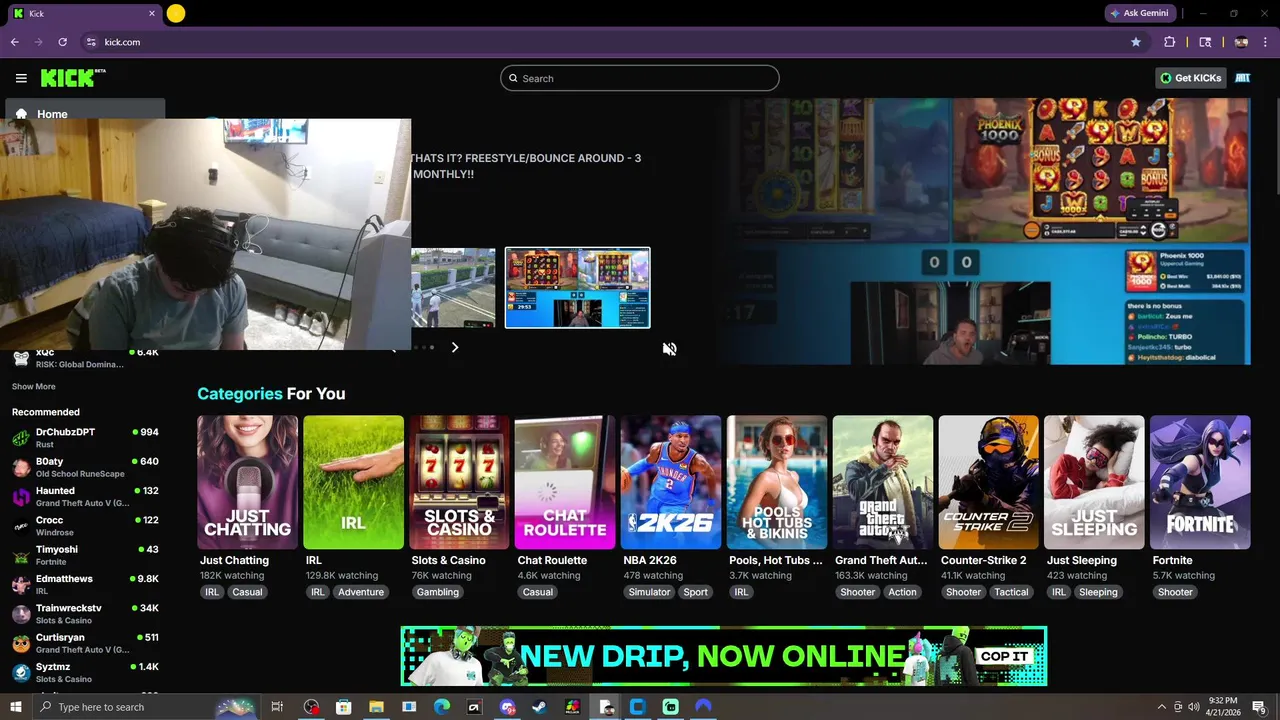
Task: Click Get KICKs button
Action: (1190, 78)
